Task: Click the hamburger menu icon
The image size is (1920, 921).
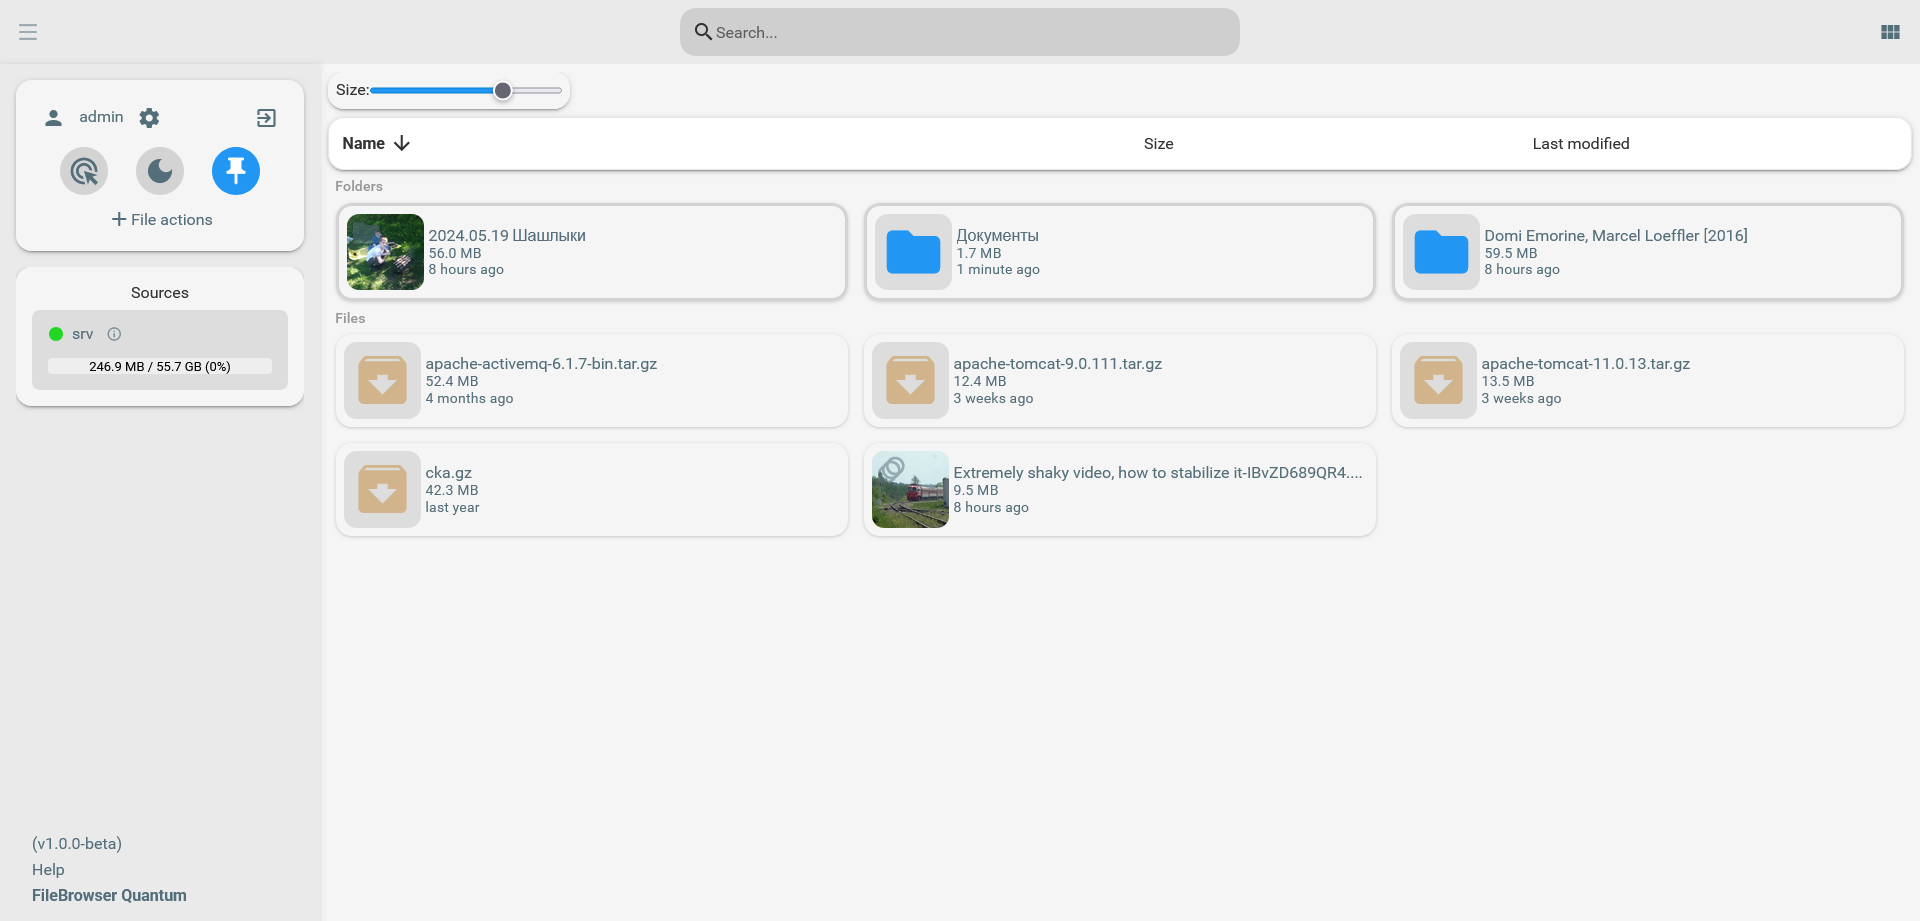Action: pos(28,32)
